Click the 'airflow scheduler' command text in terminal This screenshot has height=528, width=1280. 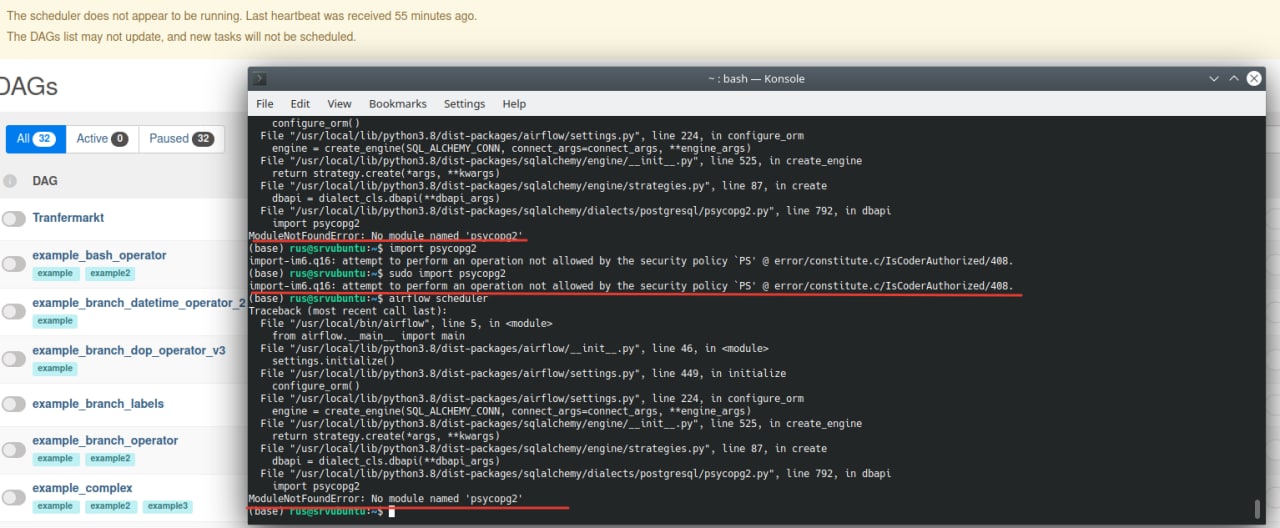click(x=440, y=299)
